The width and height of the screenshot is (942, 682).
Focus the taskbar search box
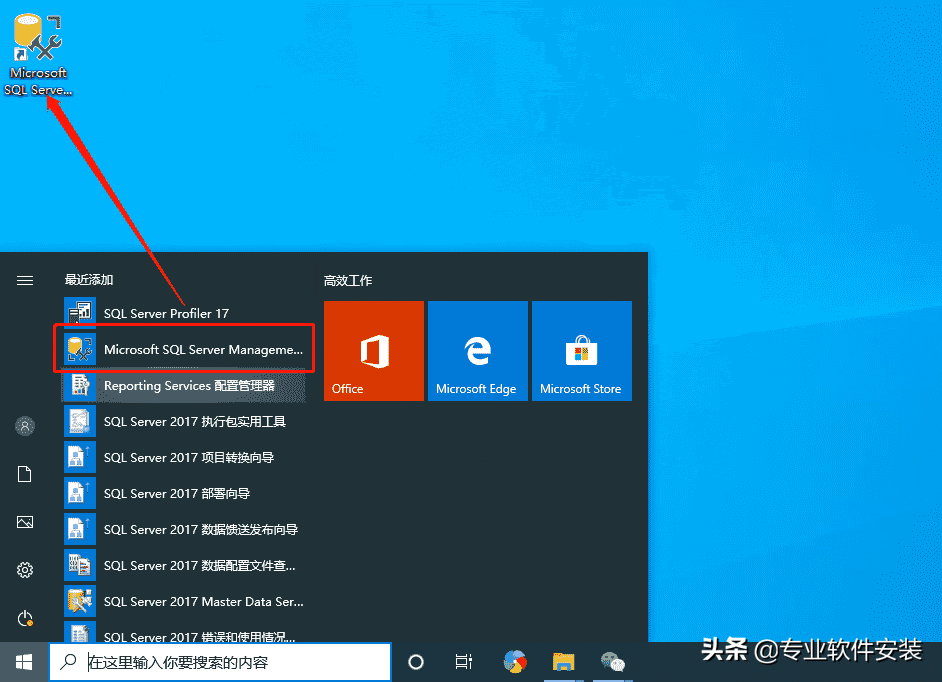click(x=220, y=662)
